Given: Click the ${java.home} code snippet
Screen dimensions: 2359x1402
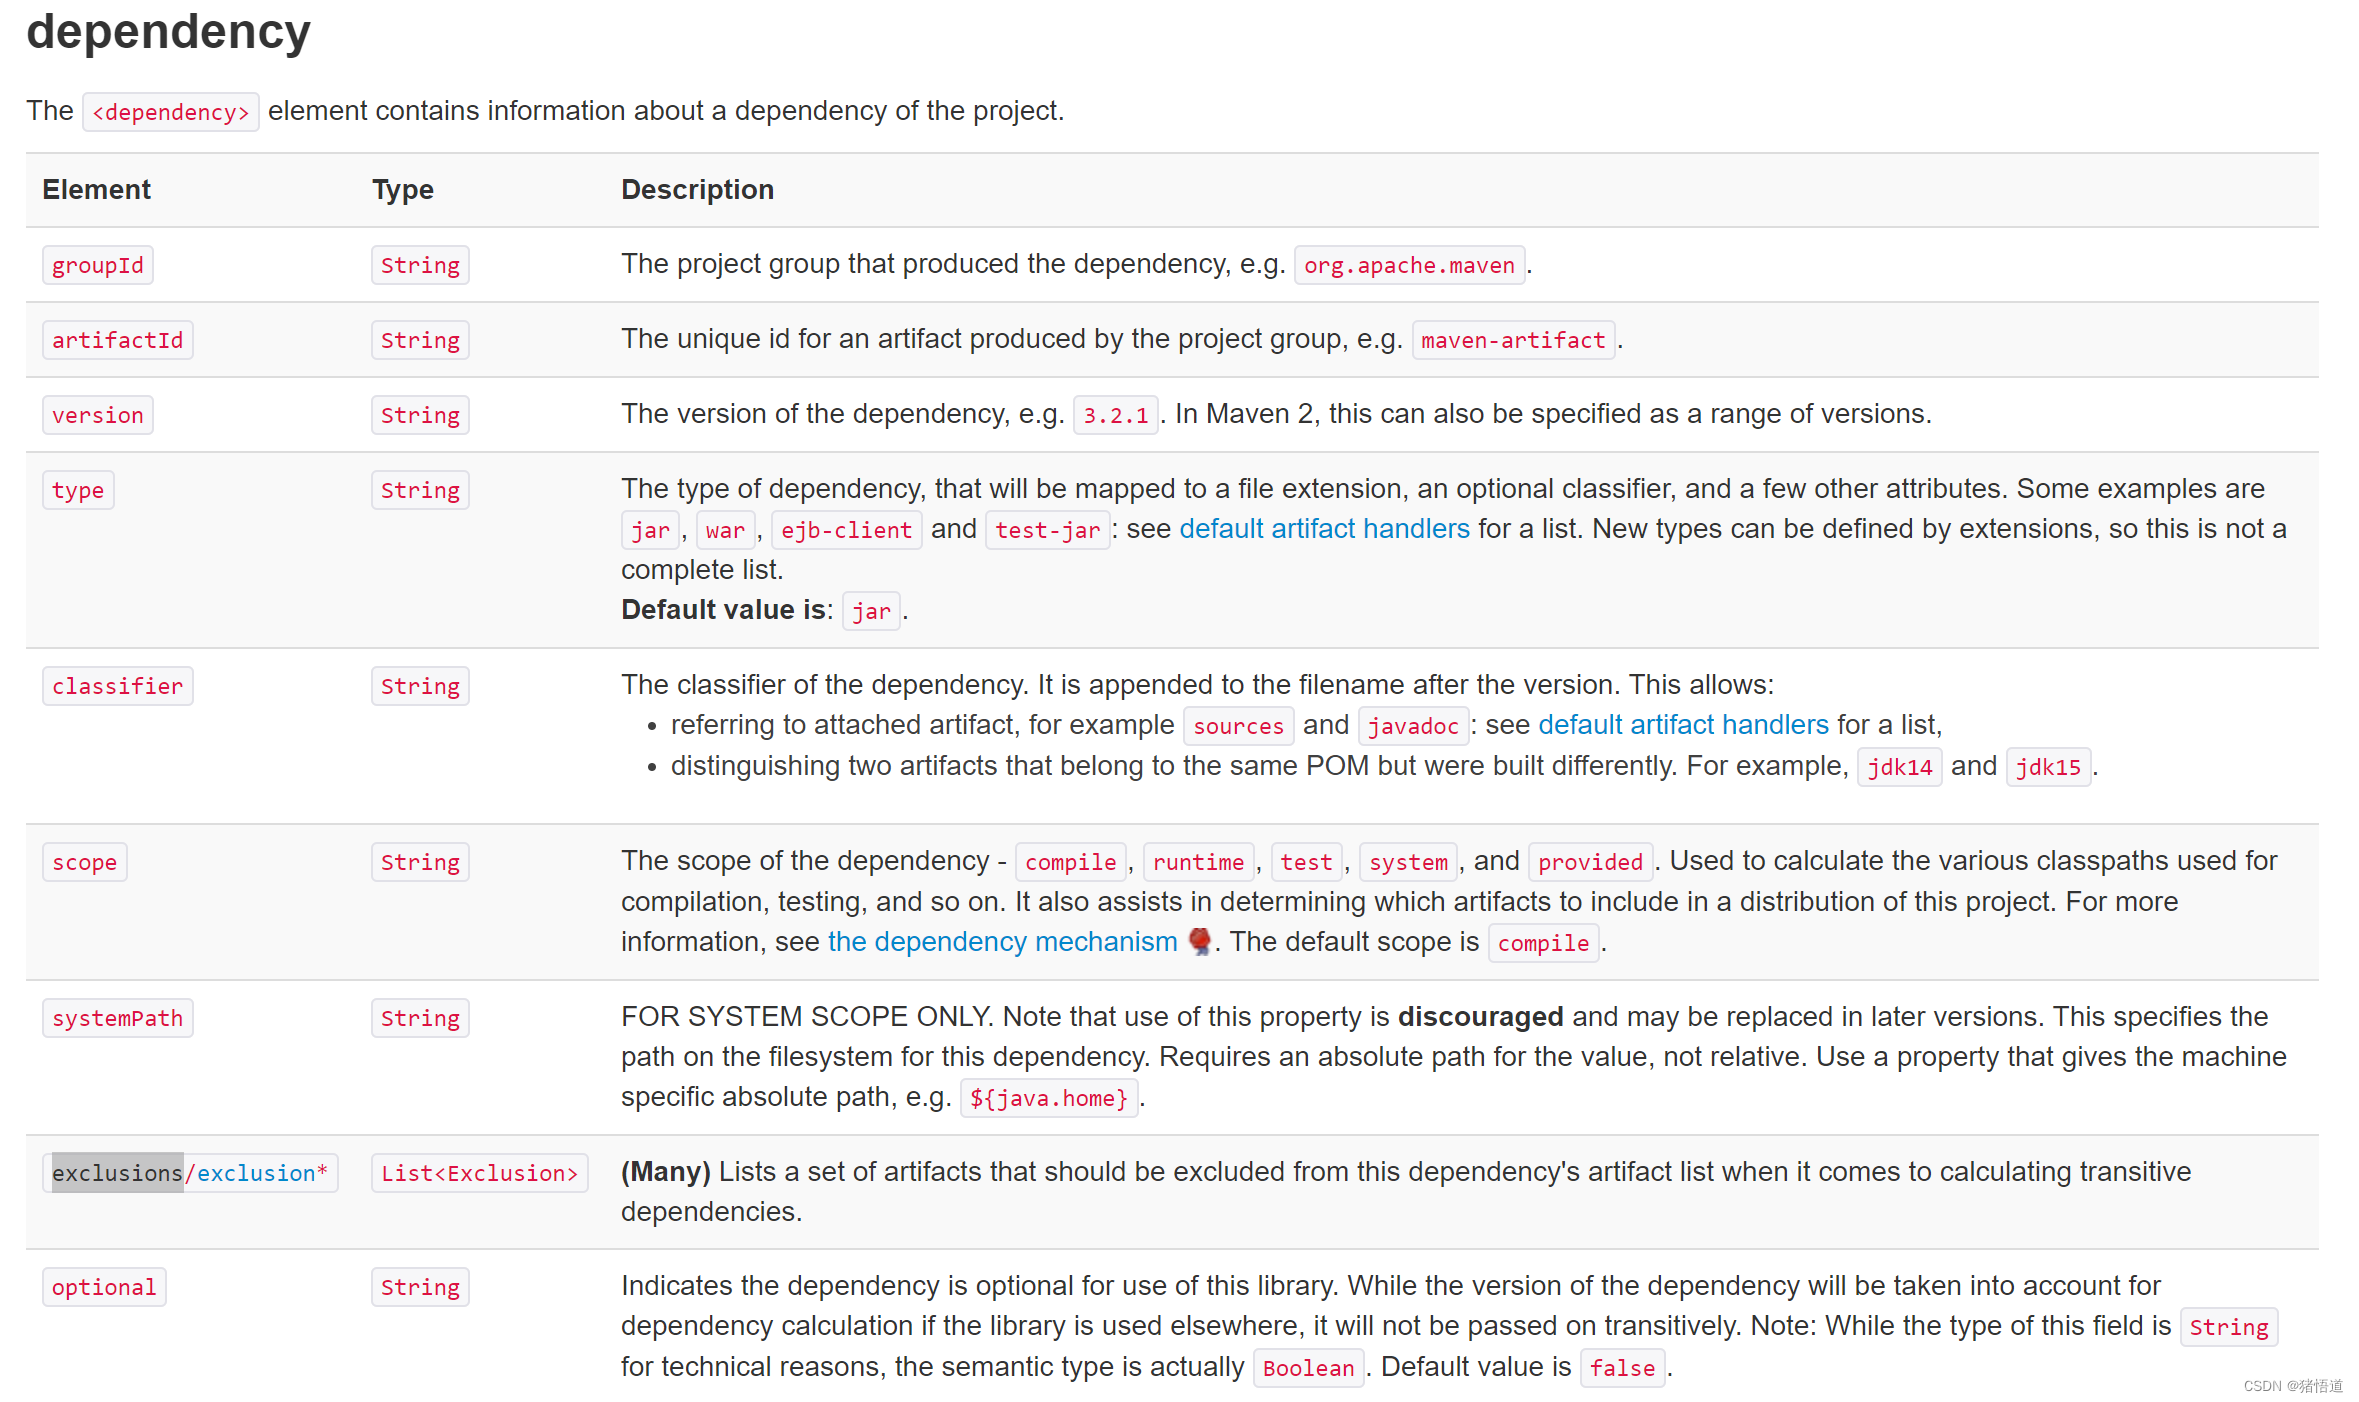Looking at the screenshot, I should pos(1048,1099).
